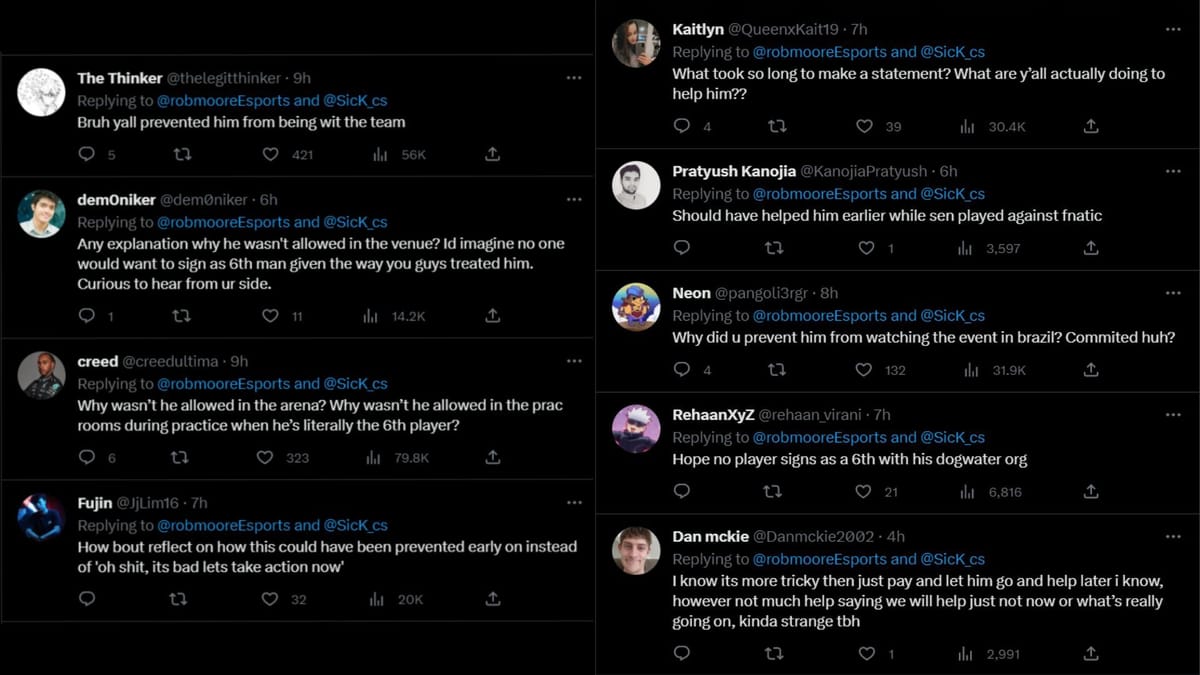The height and width of the screenshot is (675, 1200).
Task: Open Pratyush Kanojia's profile picture
Action: click(636, 185)
